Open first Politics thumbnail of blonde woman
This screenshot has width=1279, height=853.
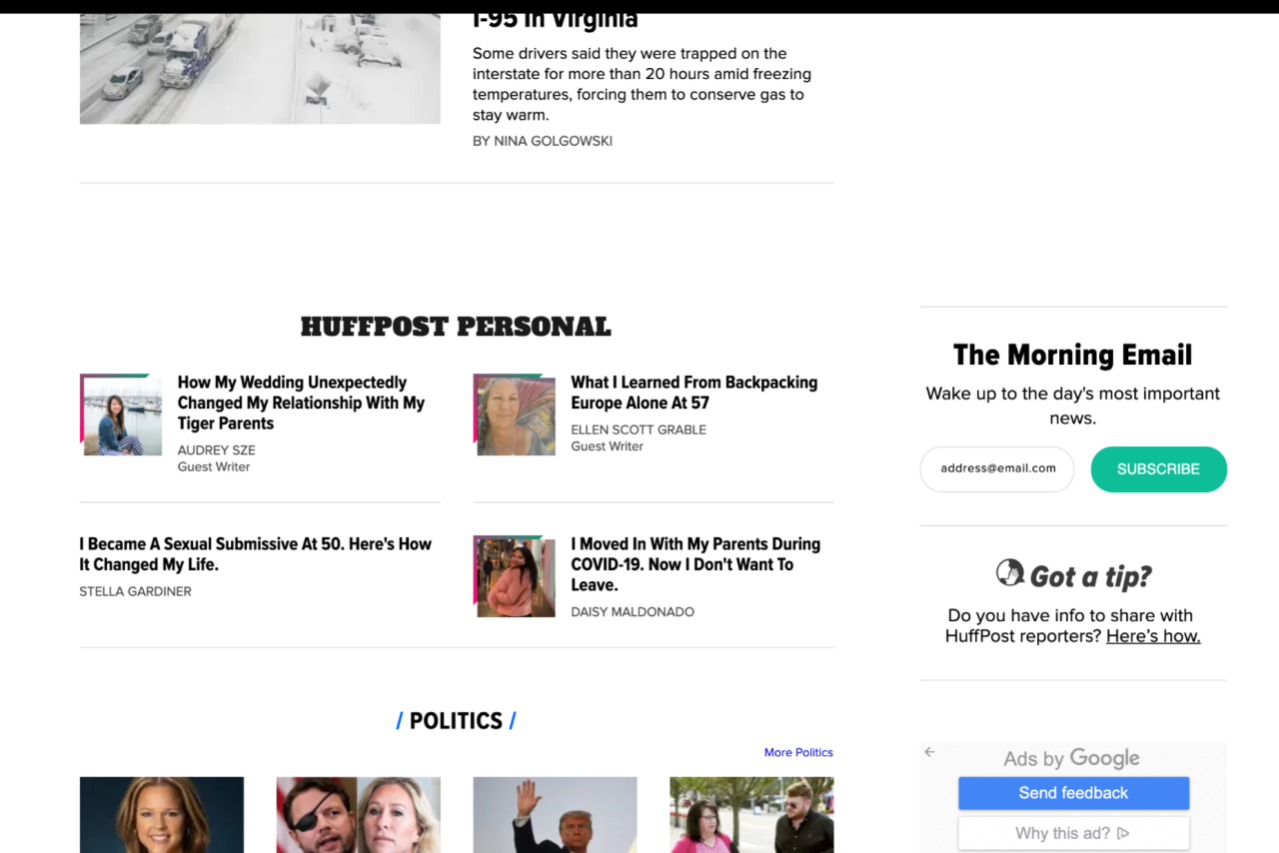click(162, 815)
